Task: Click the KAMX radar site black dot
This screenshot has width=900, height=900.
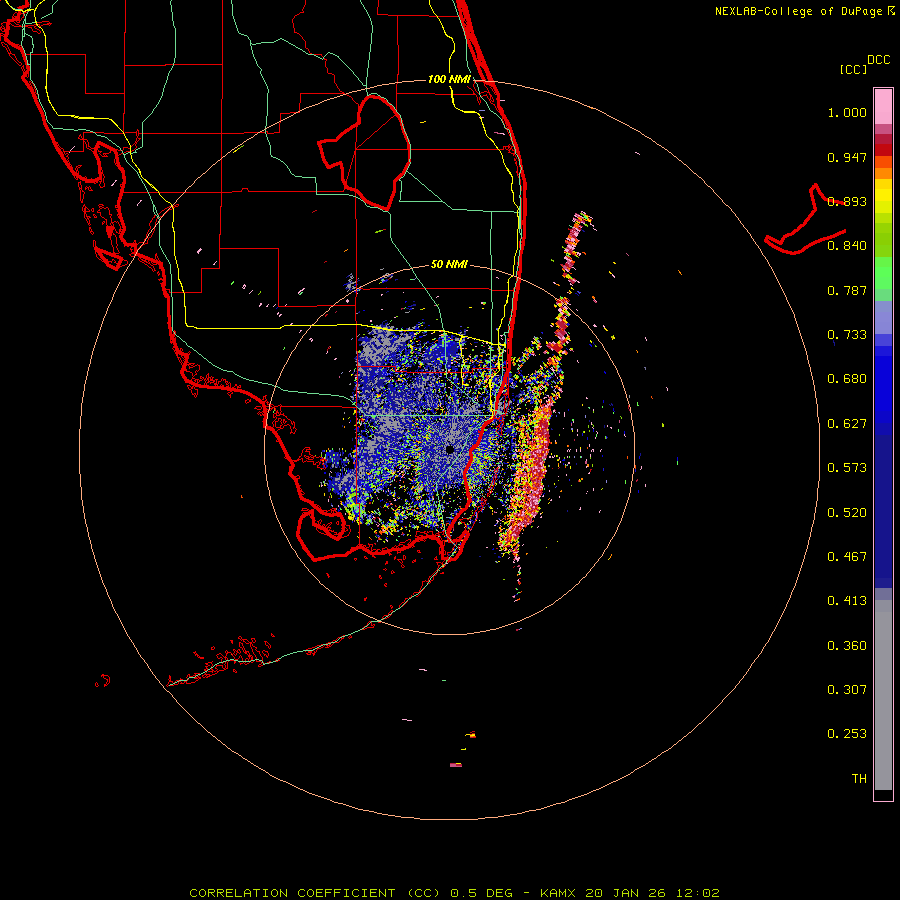Action: tap(450, 449)
